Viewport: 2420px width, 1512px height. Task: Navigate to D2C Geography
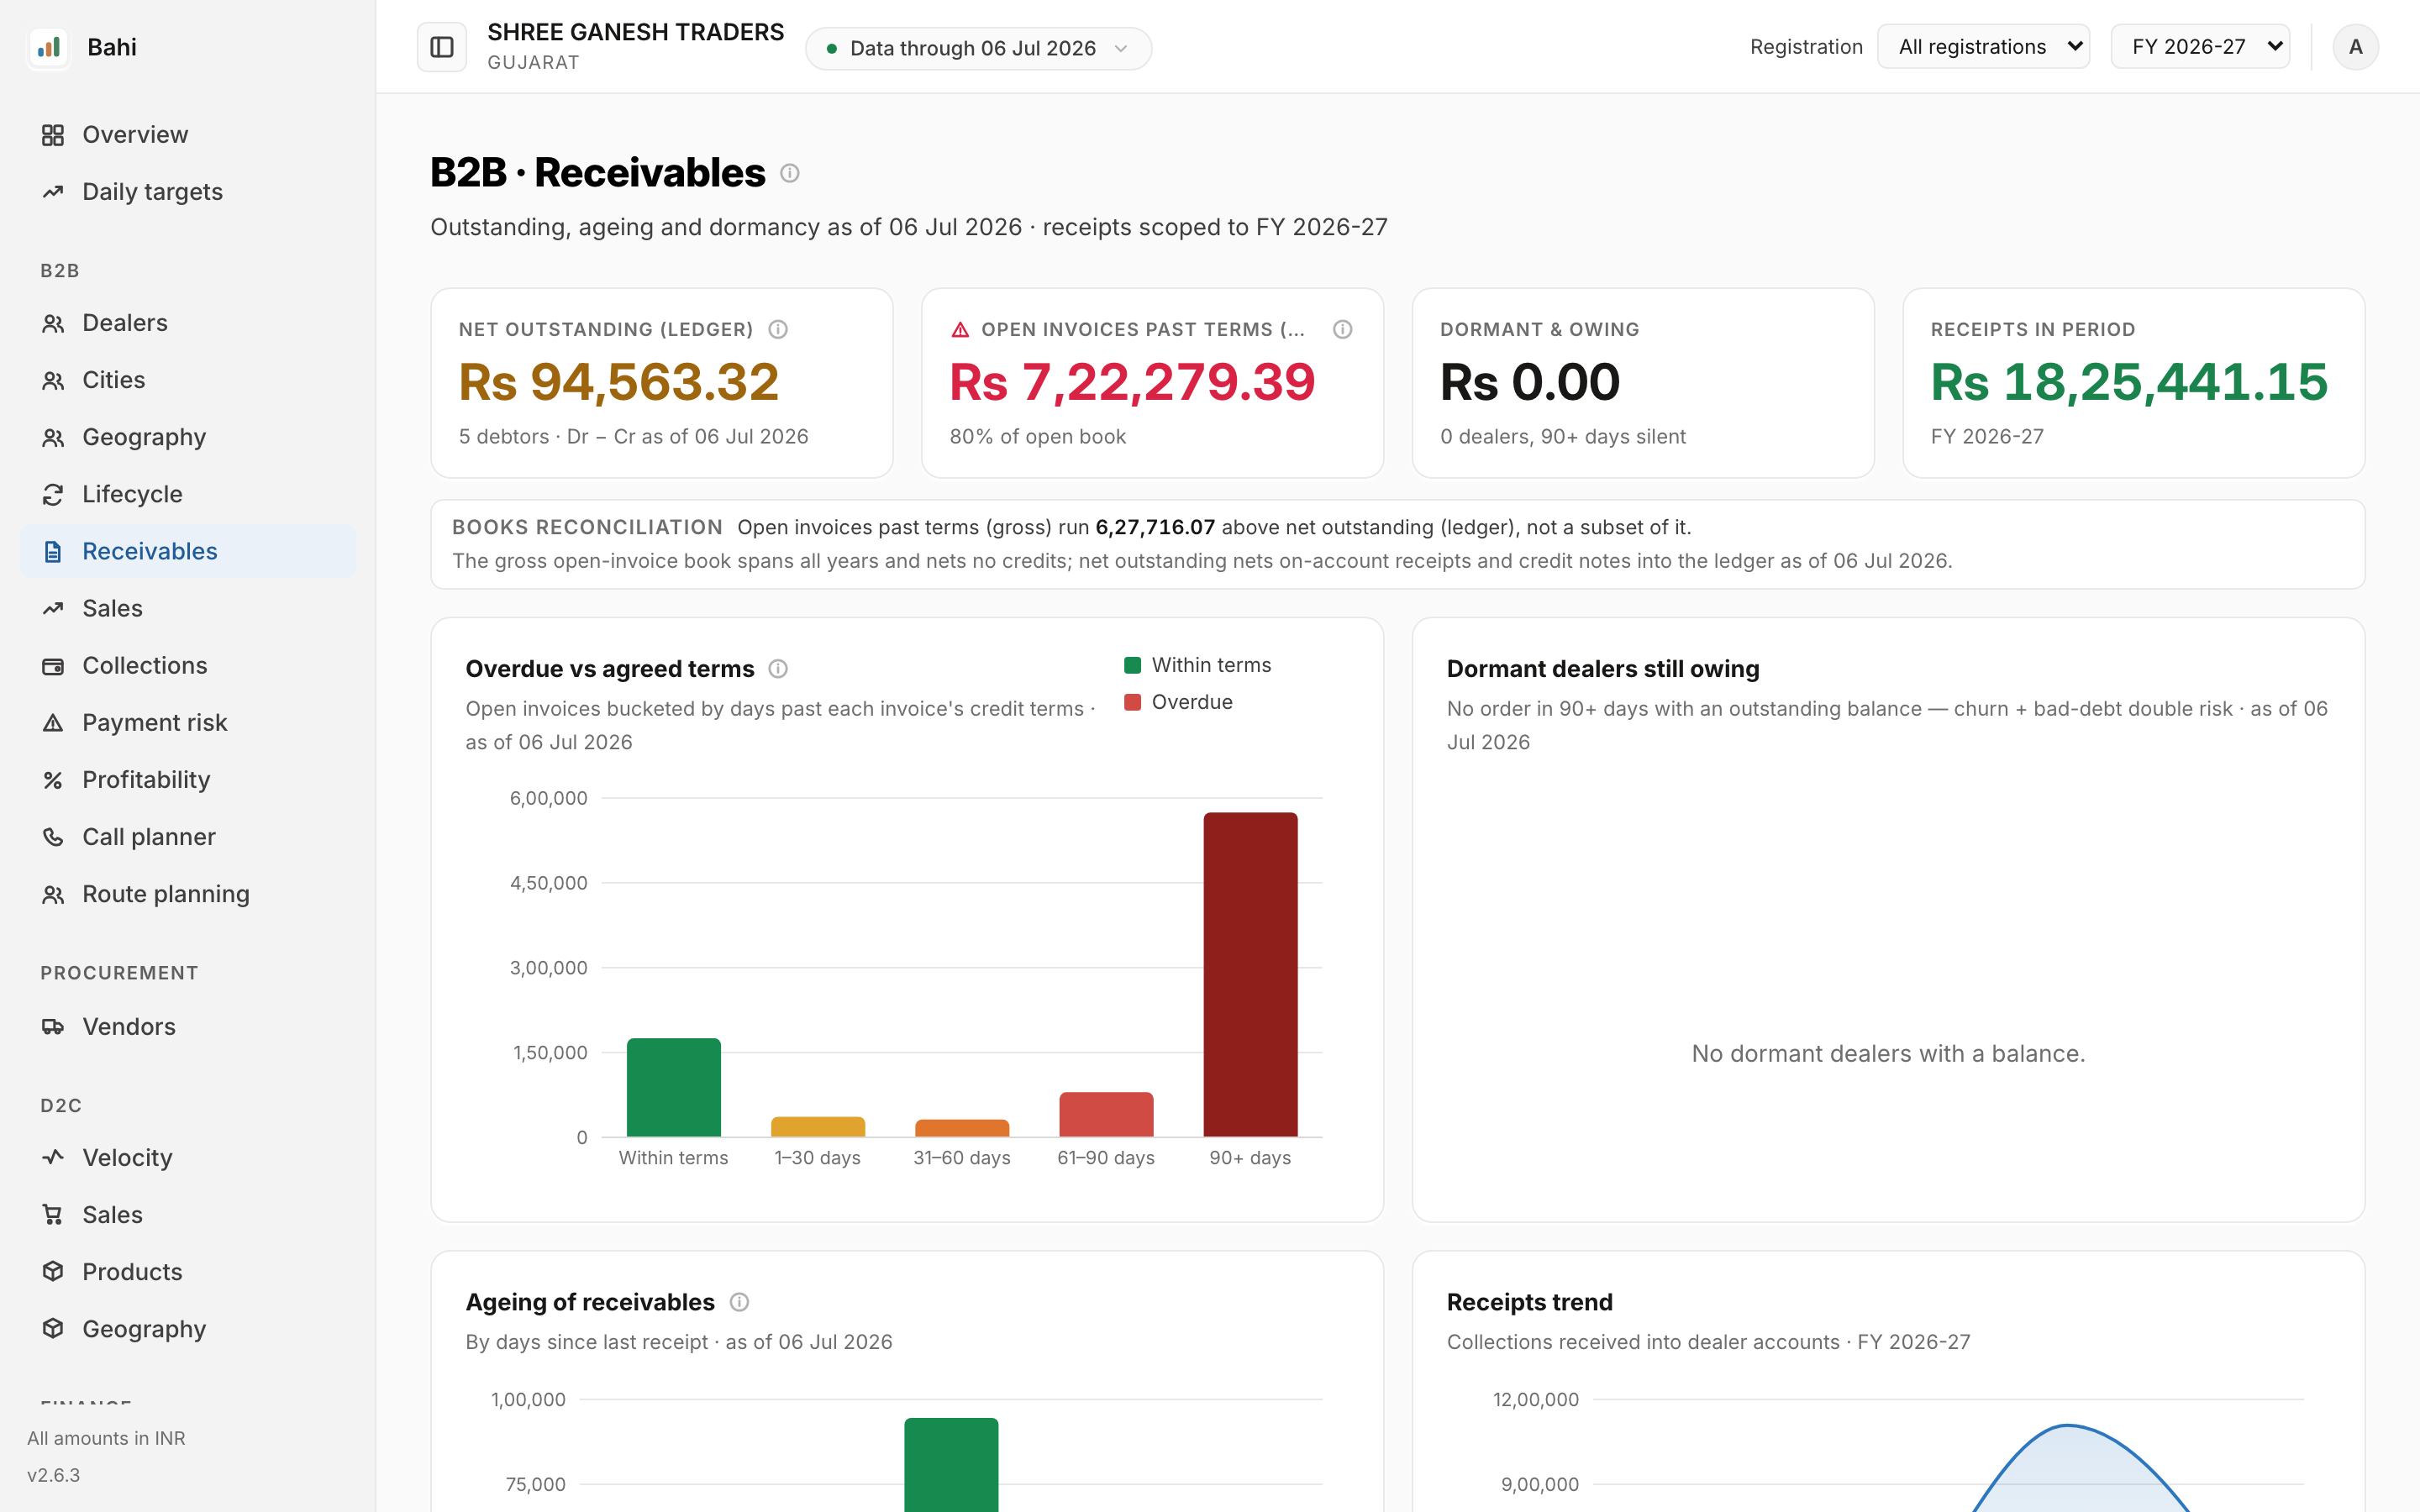click(x=188, y=1329)
